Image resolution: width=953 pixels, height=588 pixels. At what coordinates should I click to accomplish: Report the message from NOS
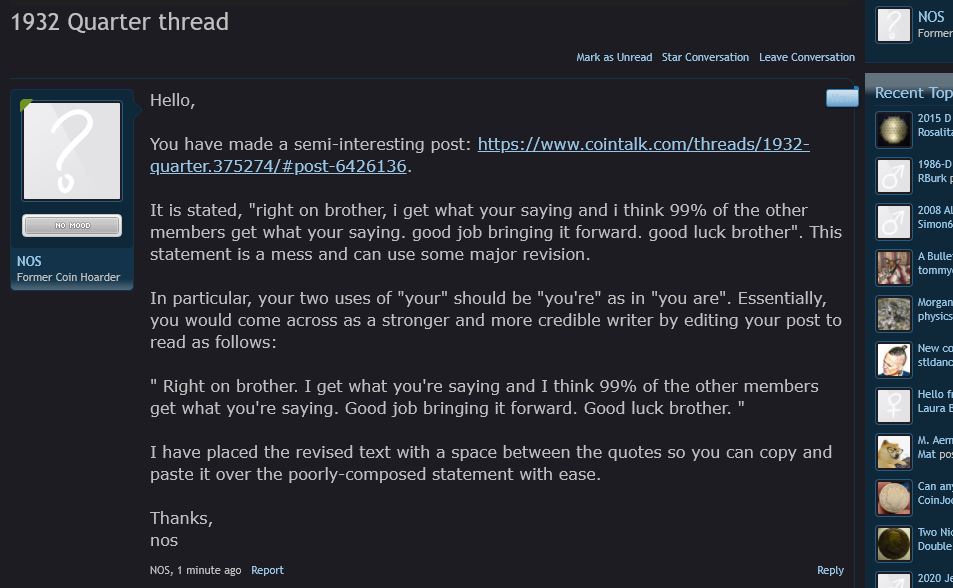pos(267,570)
